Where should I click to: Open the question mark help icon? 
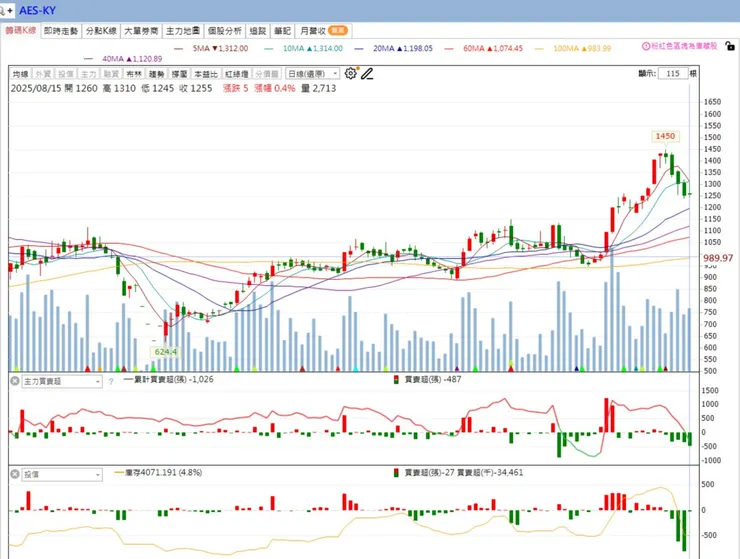point(111,381)
